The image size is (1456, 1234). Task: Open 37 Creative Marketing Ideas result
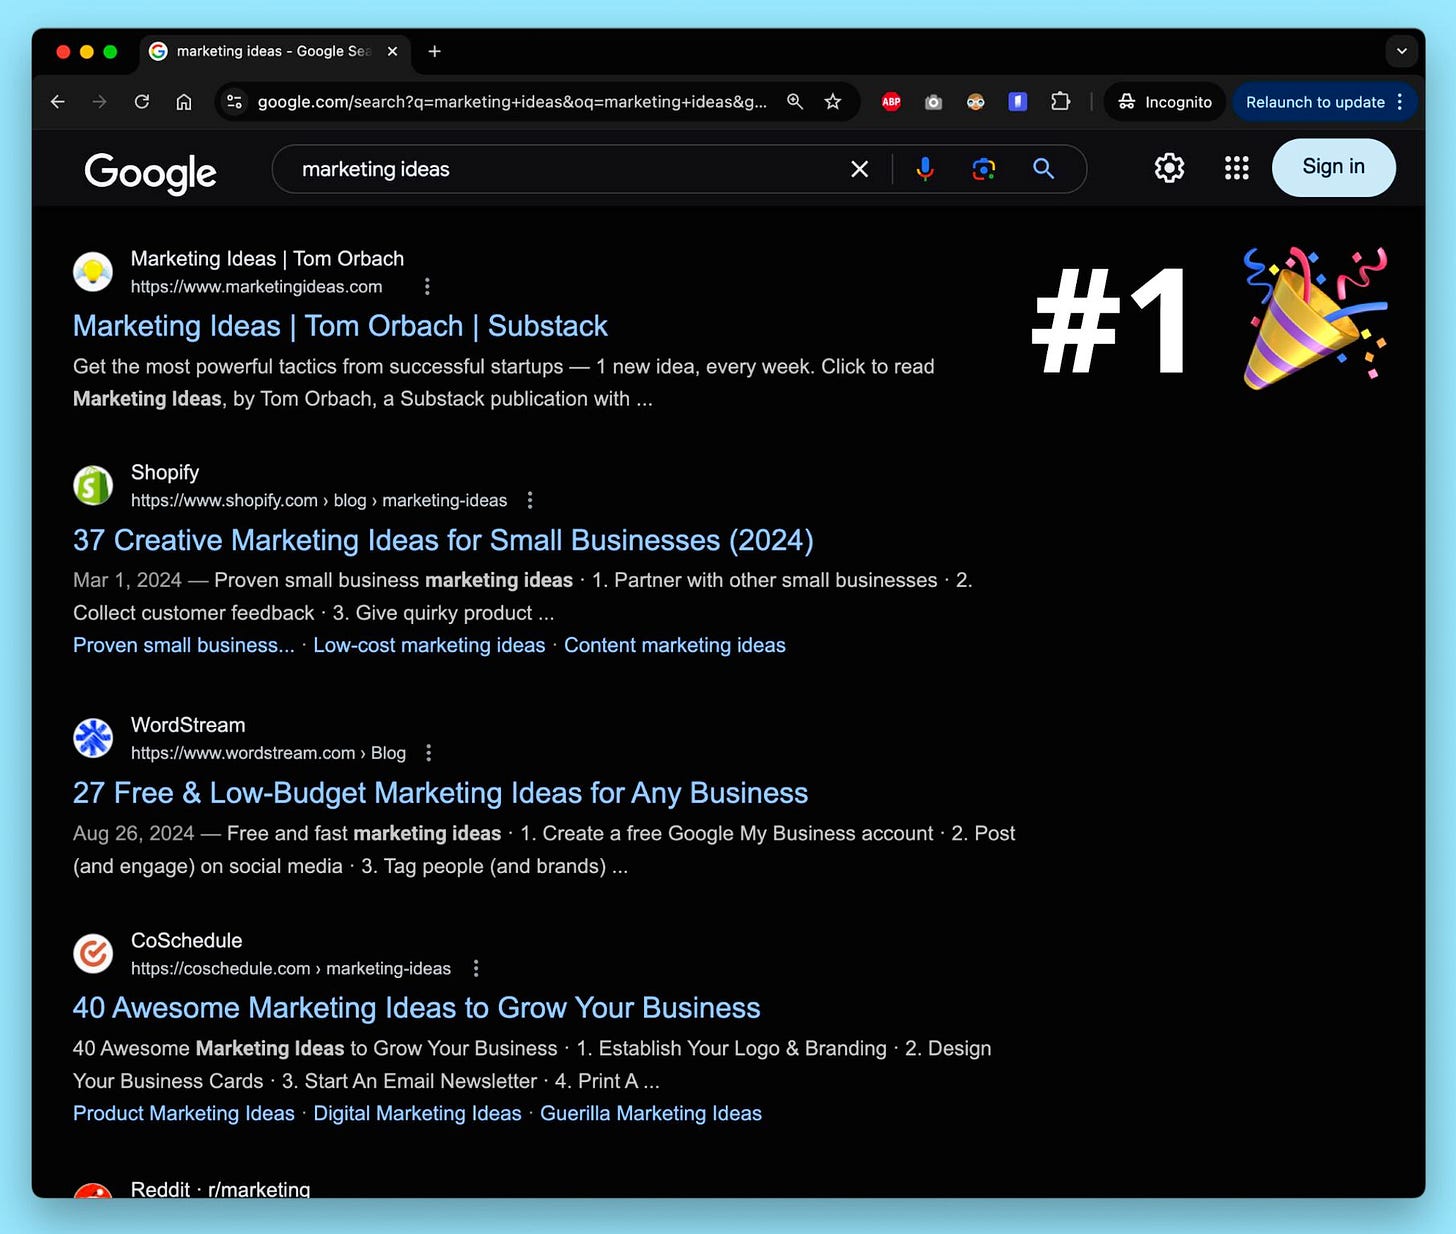[x=443, y=540]
